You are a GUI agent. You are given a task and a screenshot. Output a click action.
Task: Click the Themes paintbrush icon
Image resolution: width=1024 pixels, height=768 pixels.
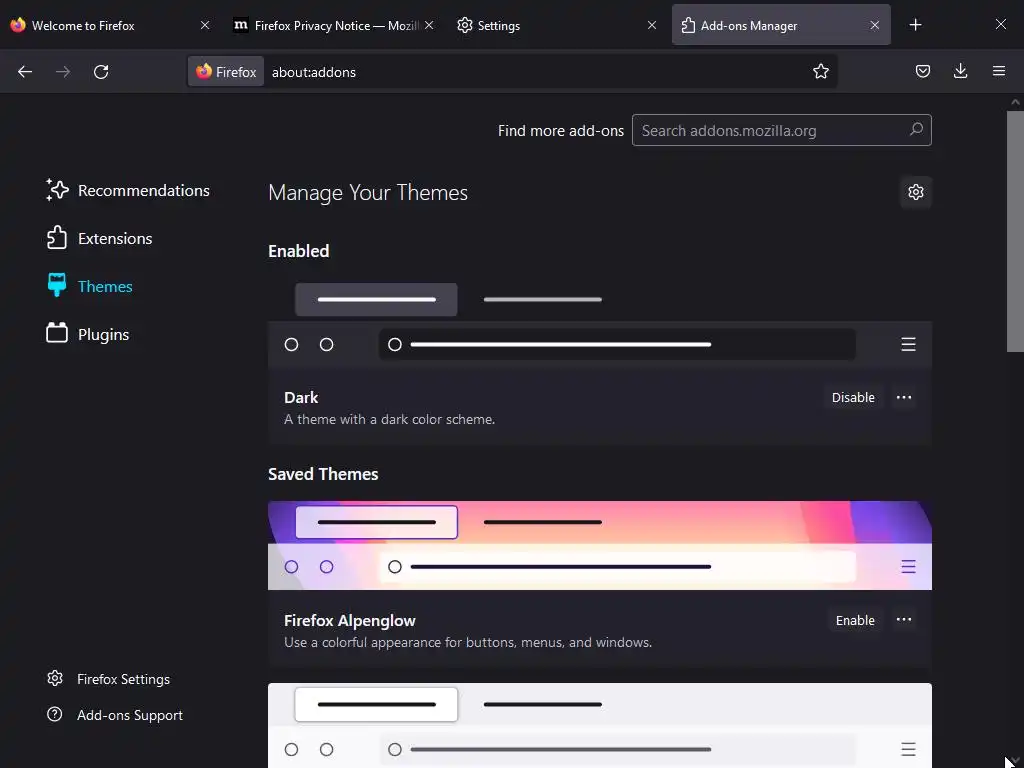coord(57,285)
